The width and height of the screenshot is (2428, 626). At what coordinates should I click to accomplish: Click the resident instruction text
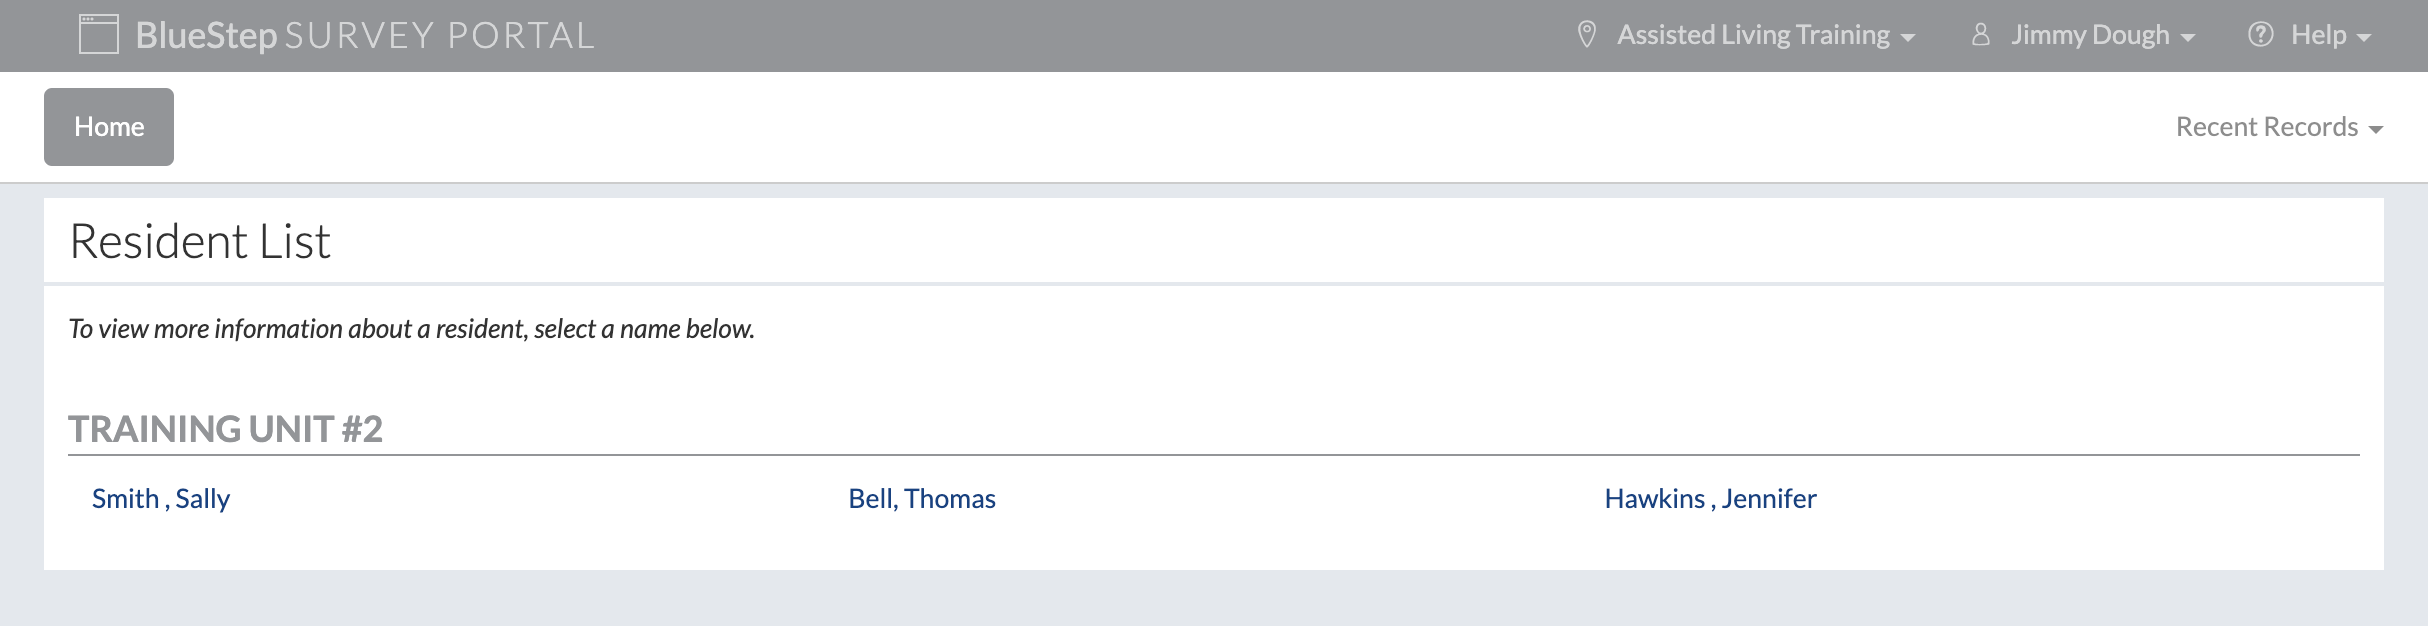click(411, 329)
